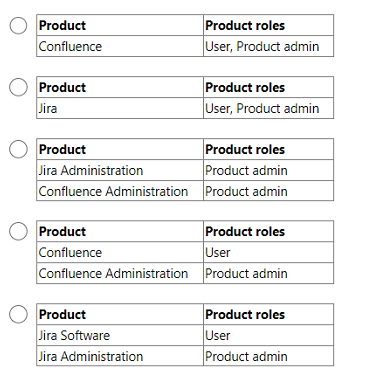Click Jira Administration cell above Confluence Administration
Viewport: 366px width, 382px height.
pyautogui.click(x=120, y=170)
